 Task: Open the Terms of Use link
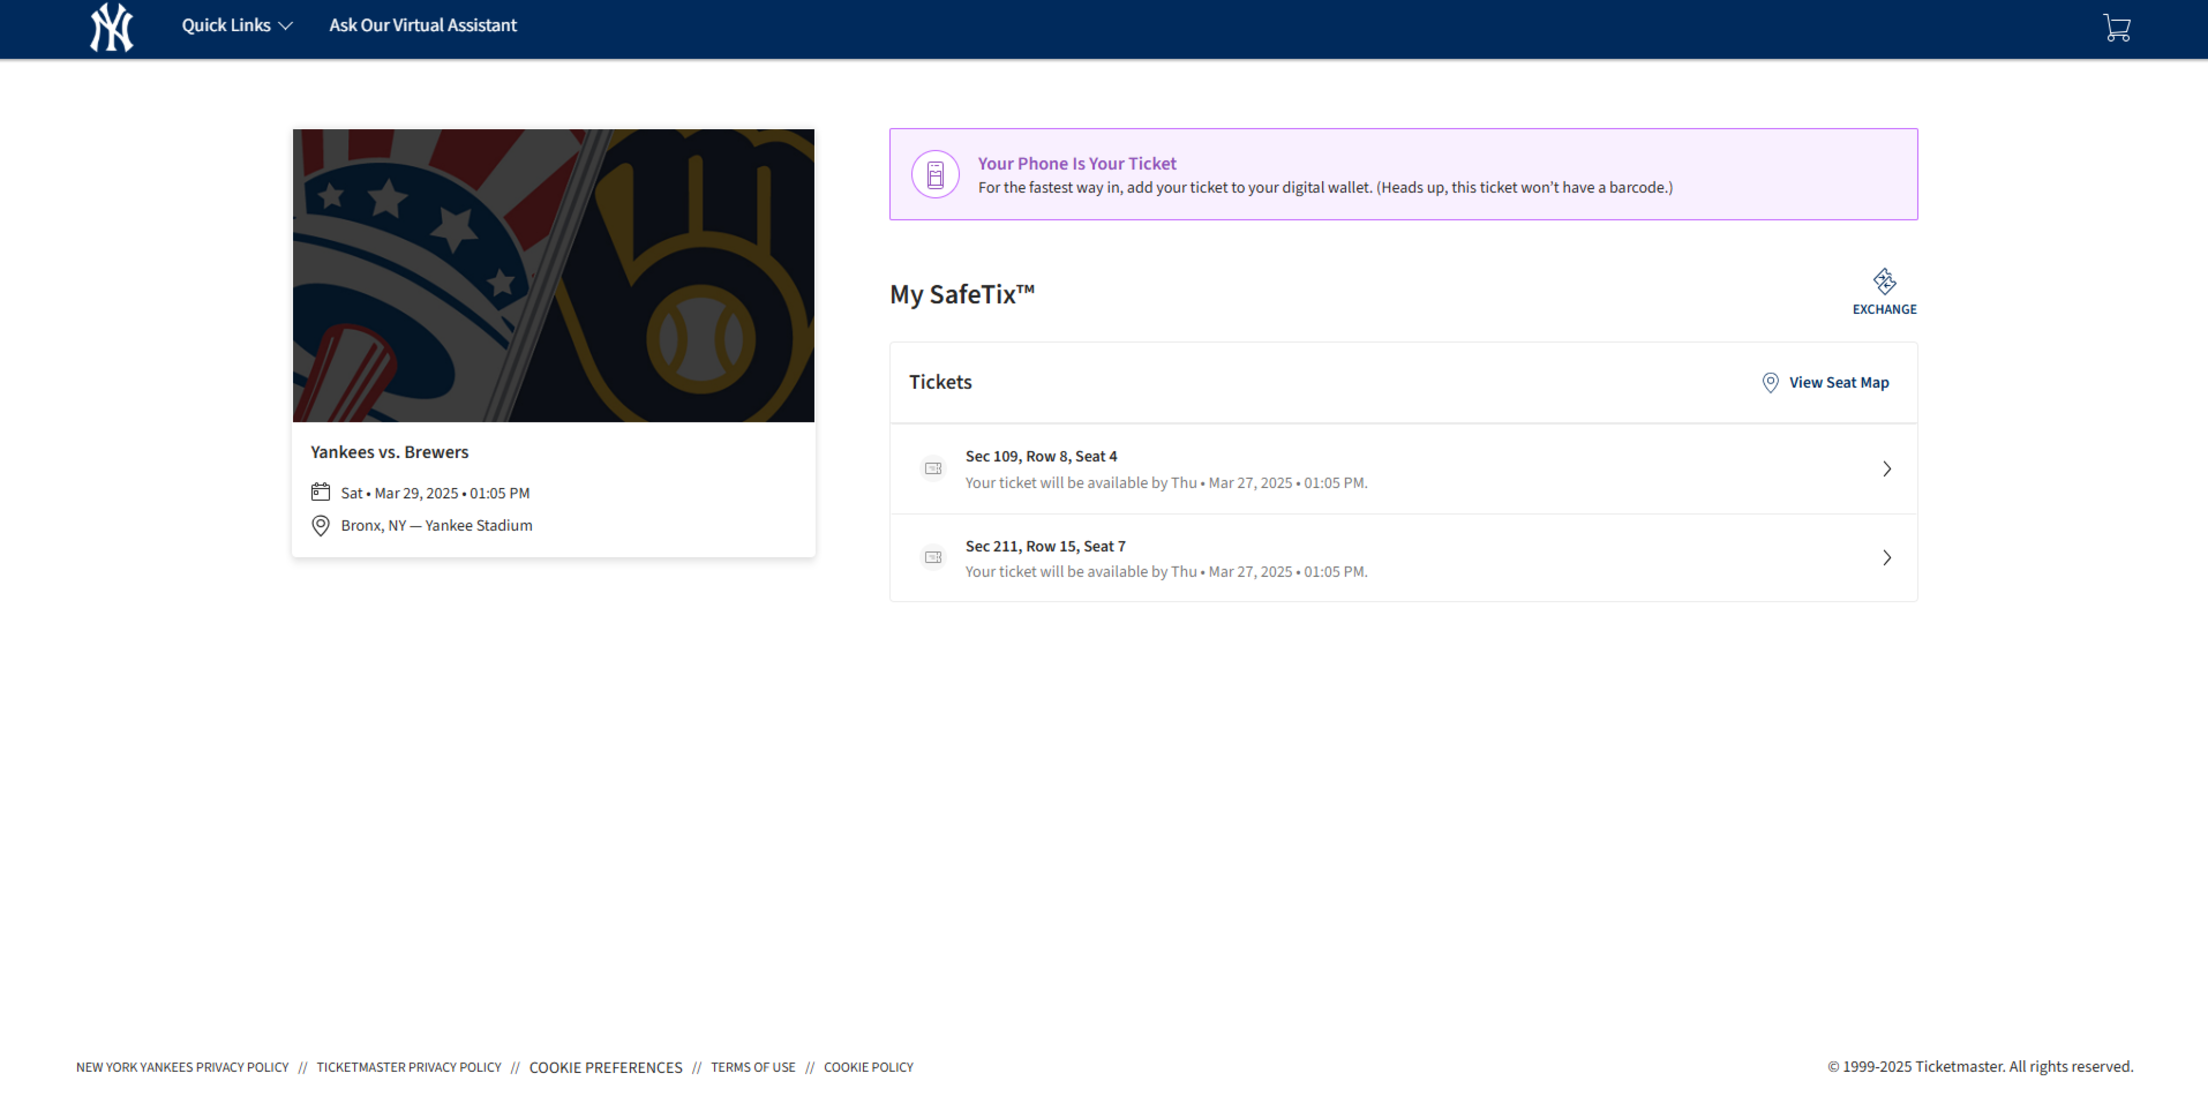click(753, 1067)
